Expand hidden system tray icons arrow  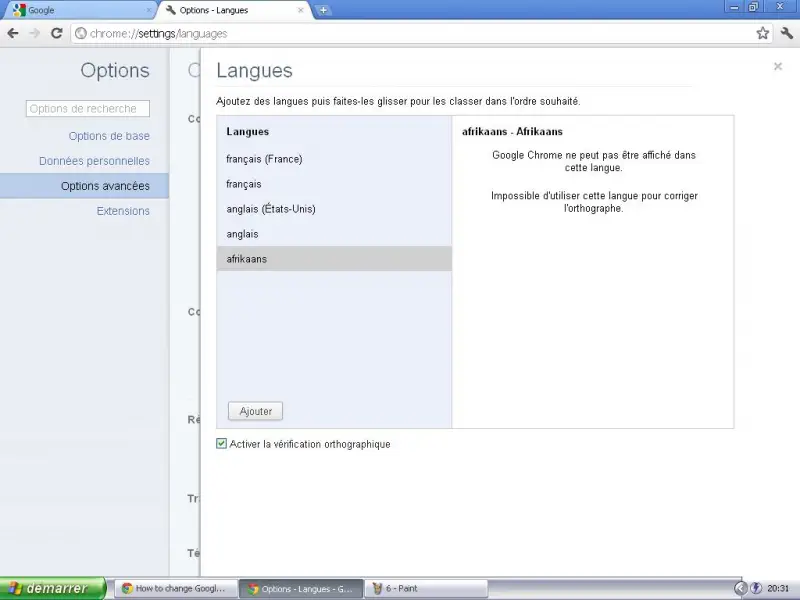[741, 588]
